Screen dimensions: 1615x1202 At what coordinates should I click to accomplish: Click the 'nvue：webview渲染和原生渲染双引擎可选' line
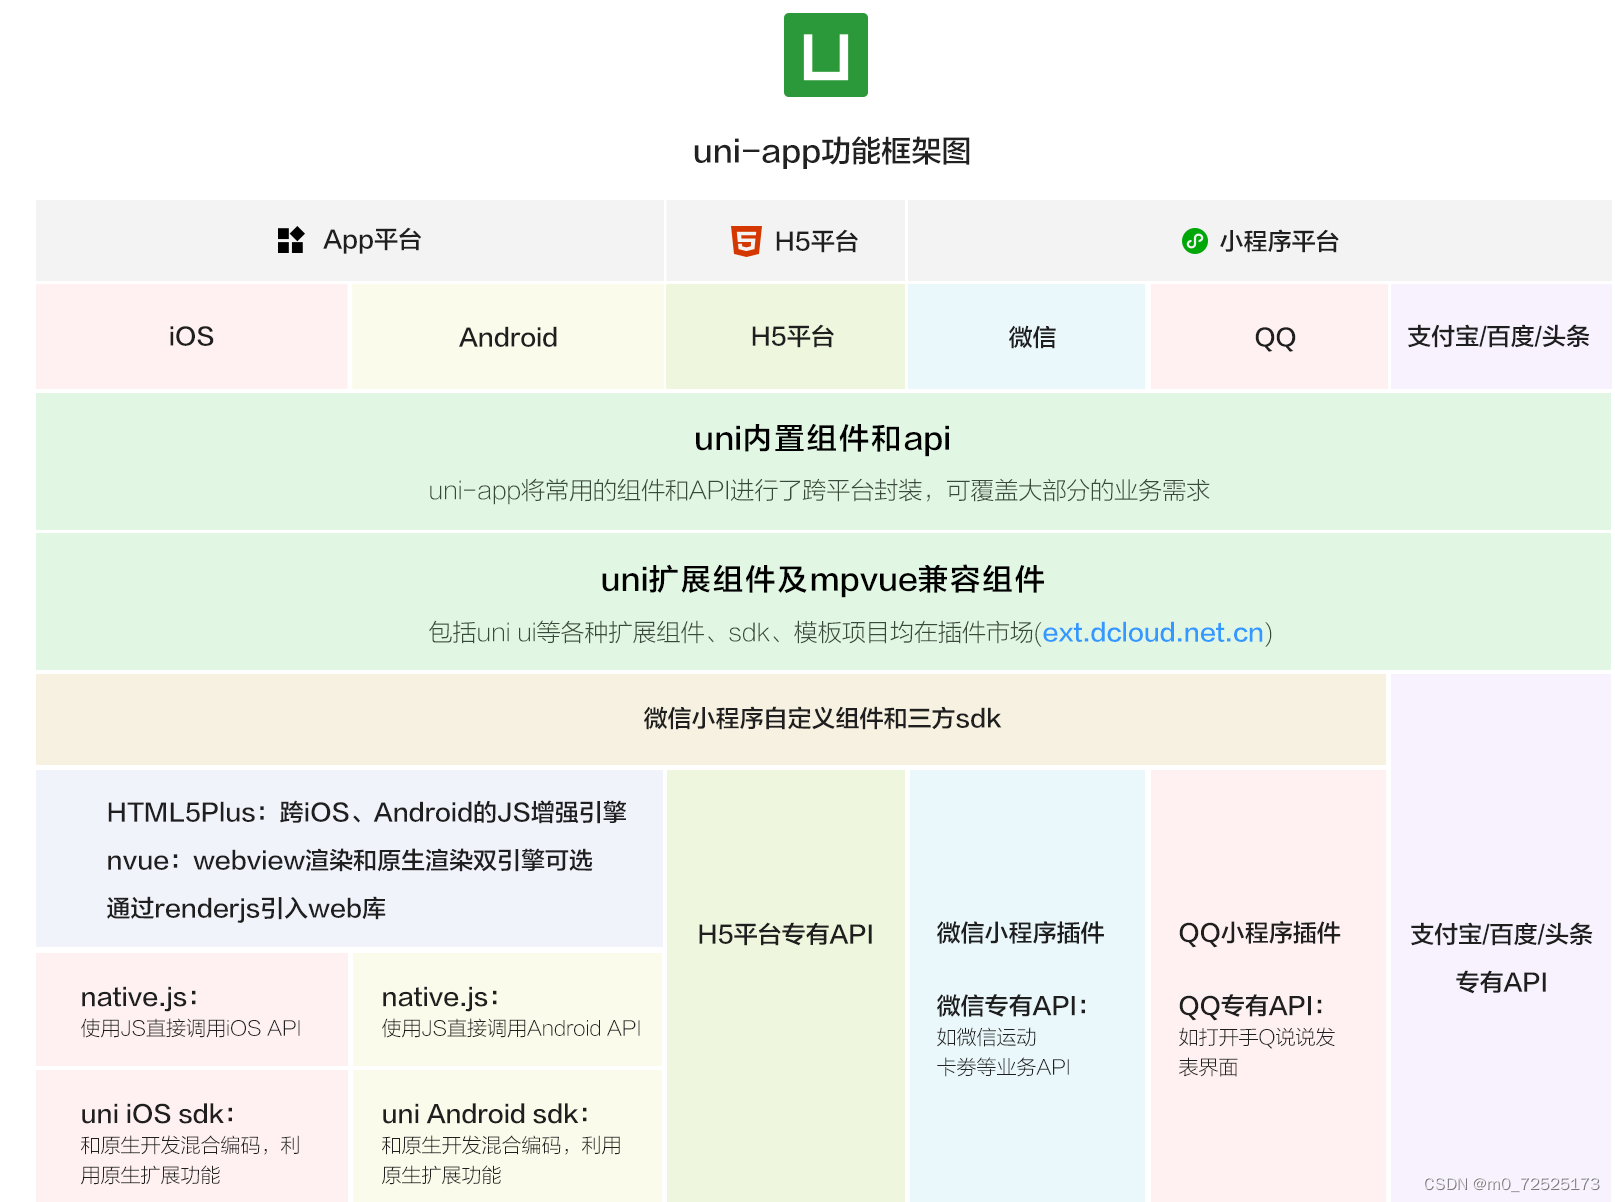(350, 860)
